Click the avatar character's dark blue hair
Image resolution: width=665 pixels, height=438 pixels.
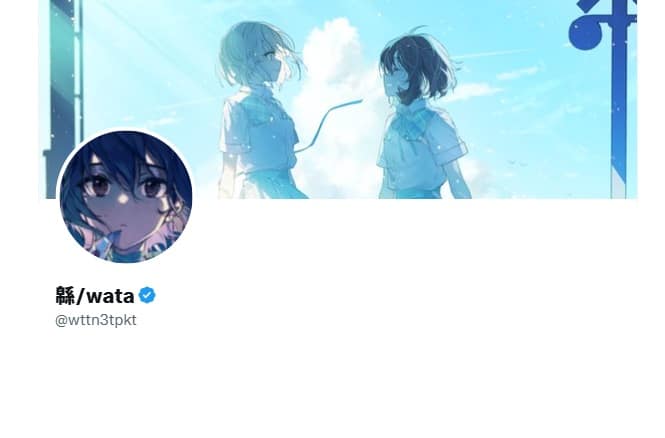tap(127, 155)
